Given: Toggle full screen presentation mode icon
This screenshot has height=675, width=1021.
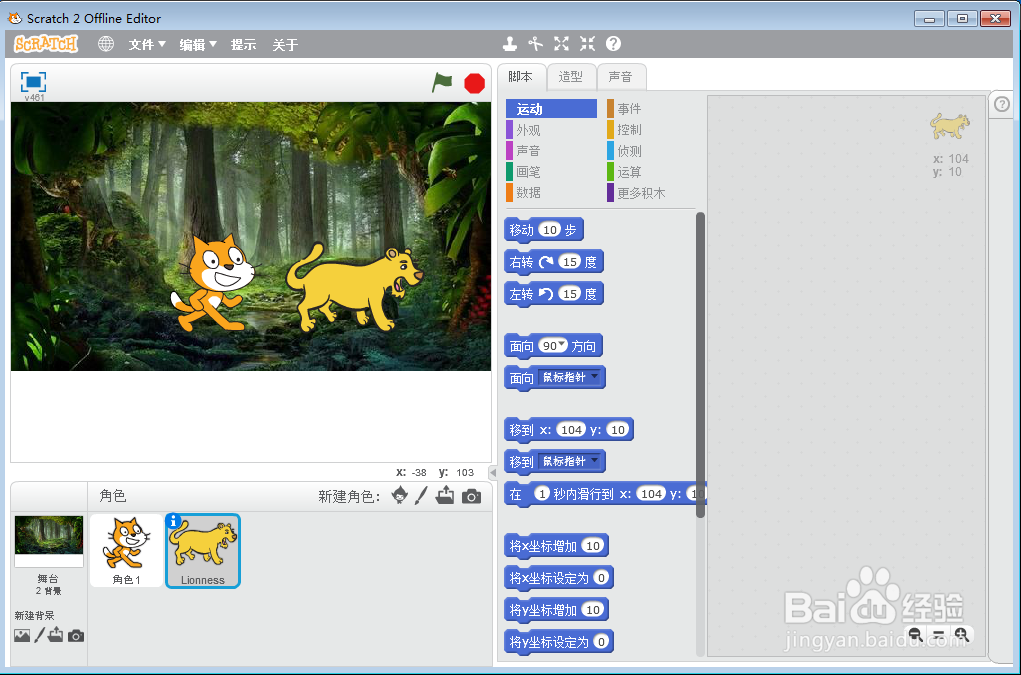Looking at the screenshot, I should pos(33,82).
